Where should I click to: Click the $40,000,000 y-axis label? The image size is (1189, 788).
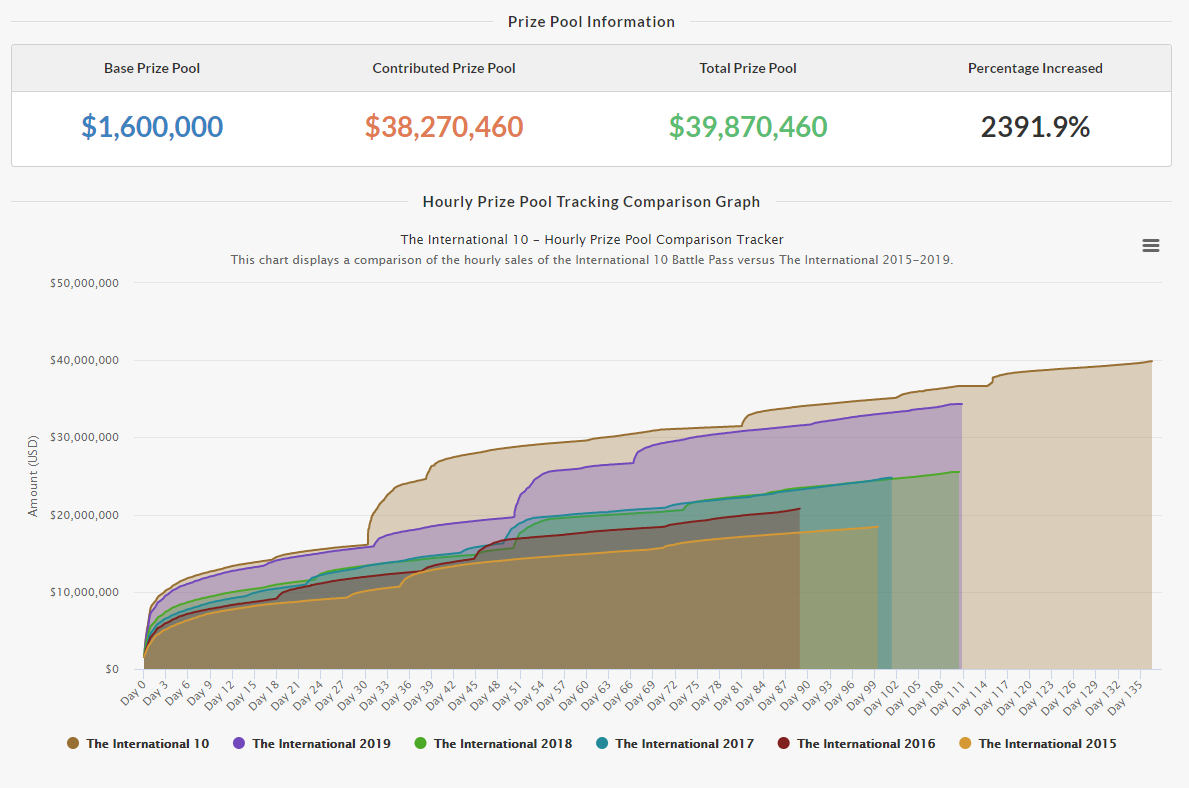(x=84, y=360)
